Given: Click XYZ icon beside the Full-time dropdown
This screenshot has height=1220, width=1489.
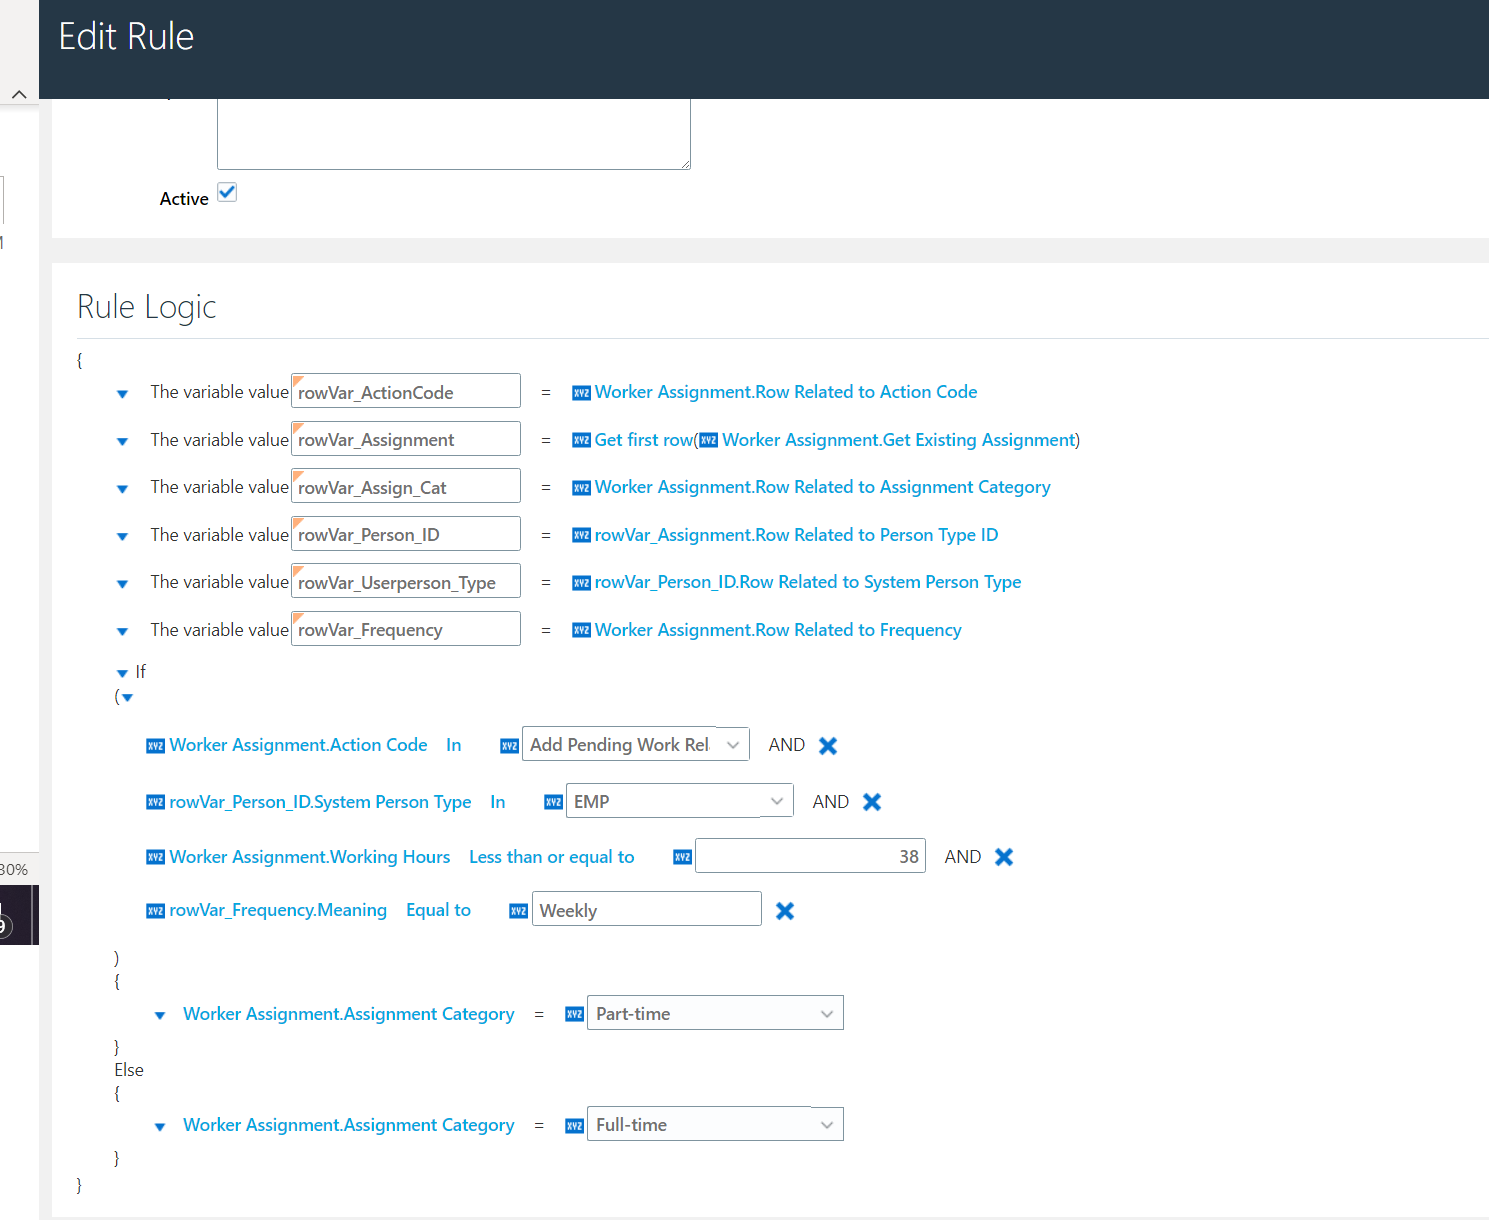Looking at the screenshot, I should (x=574, y=1126).
